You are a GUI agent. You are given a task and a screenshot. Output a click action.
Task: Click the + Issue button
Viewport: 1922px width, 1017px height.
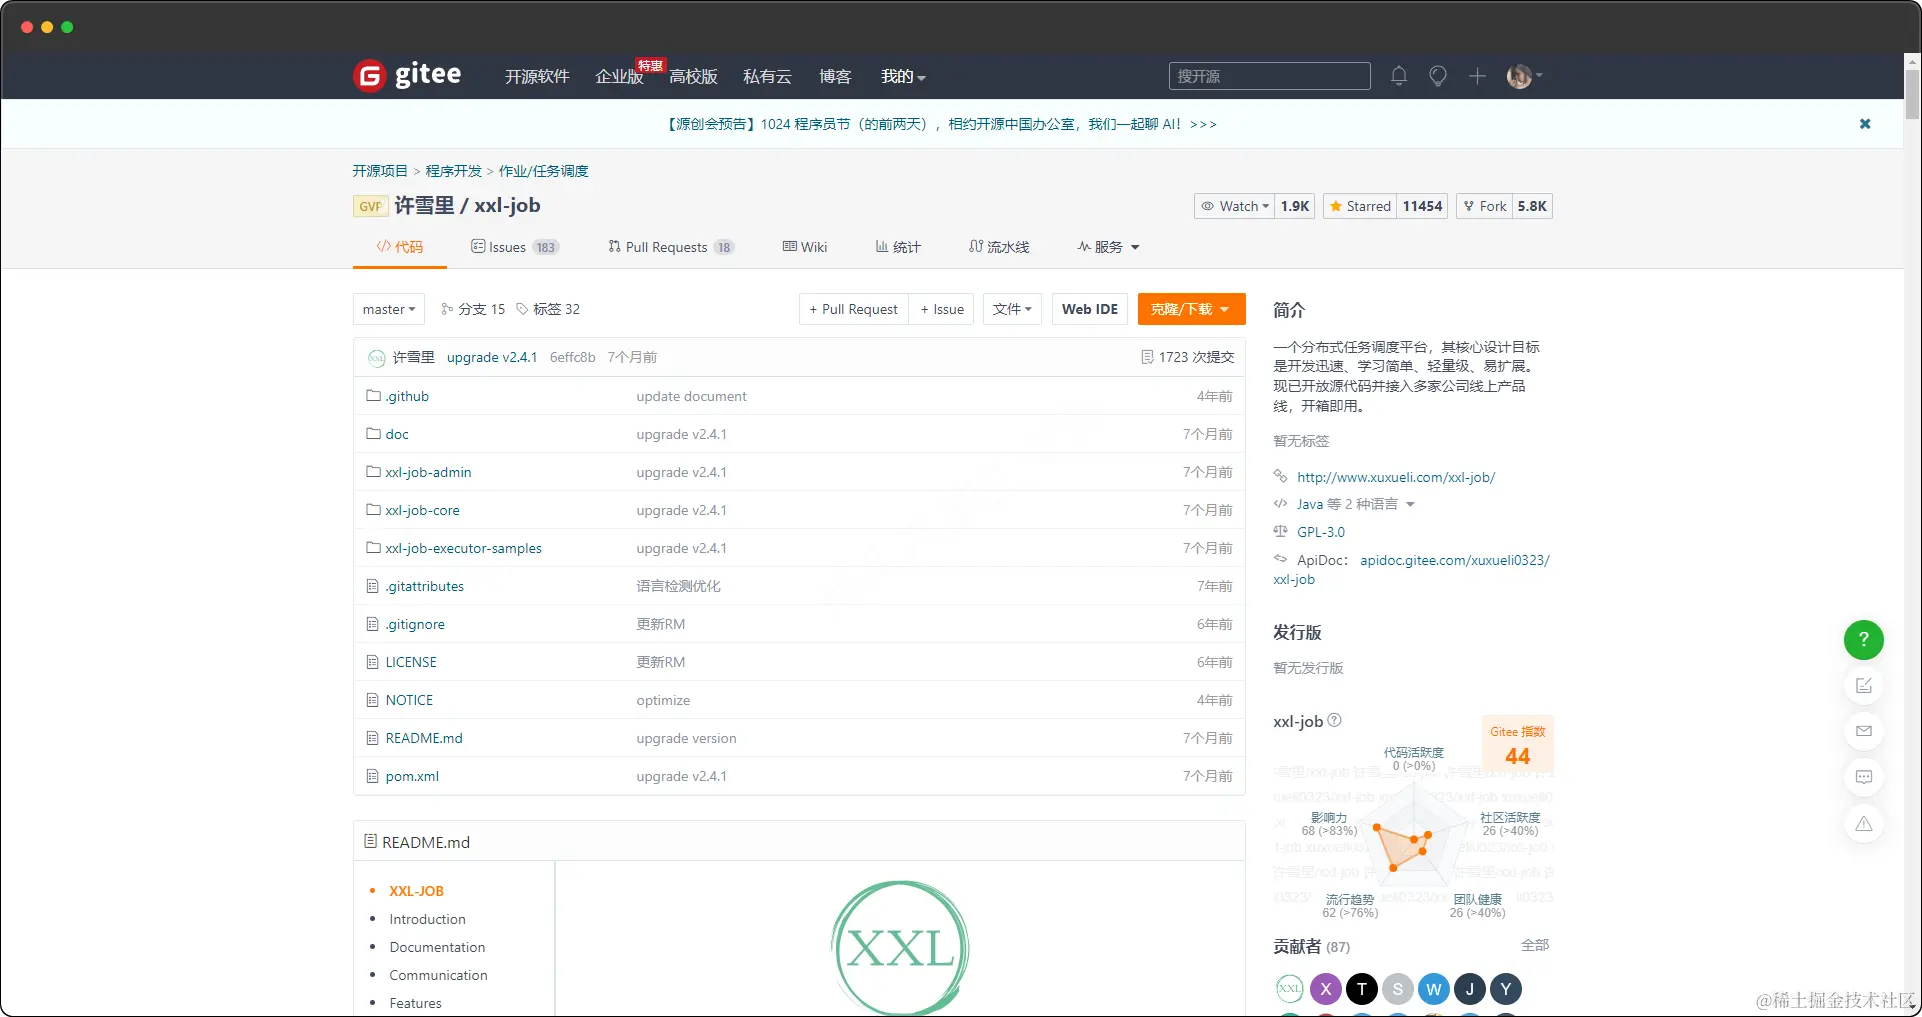(x=942, y=309)
